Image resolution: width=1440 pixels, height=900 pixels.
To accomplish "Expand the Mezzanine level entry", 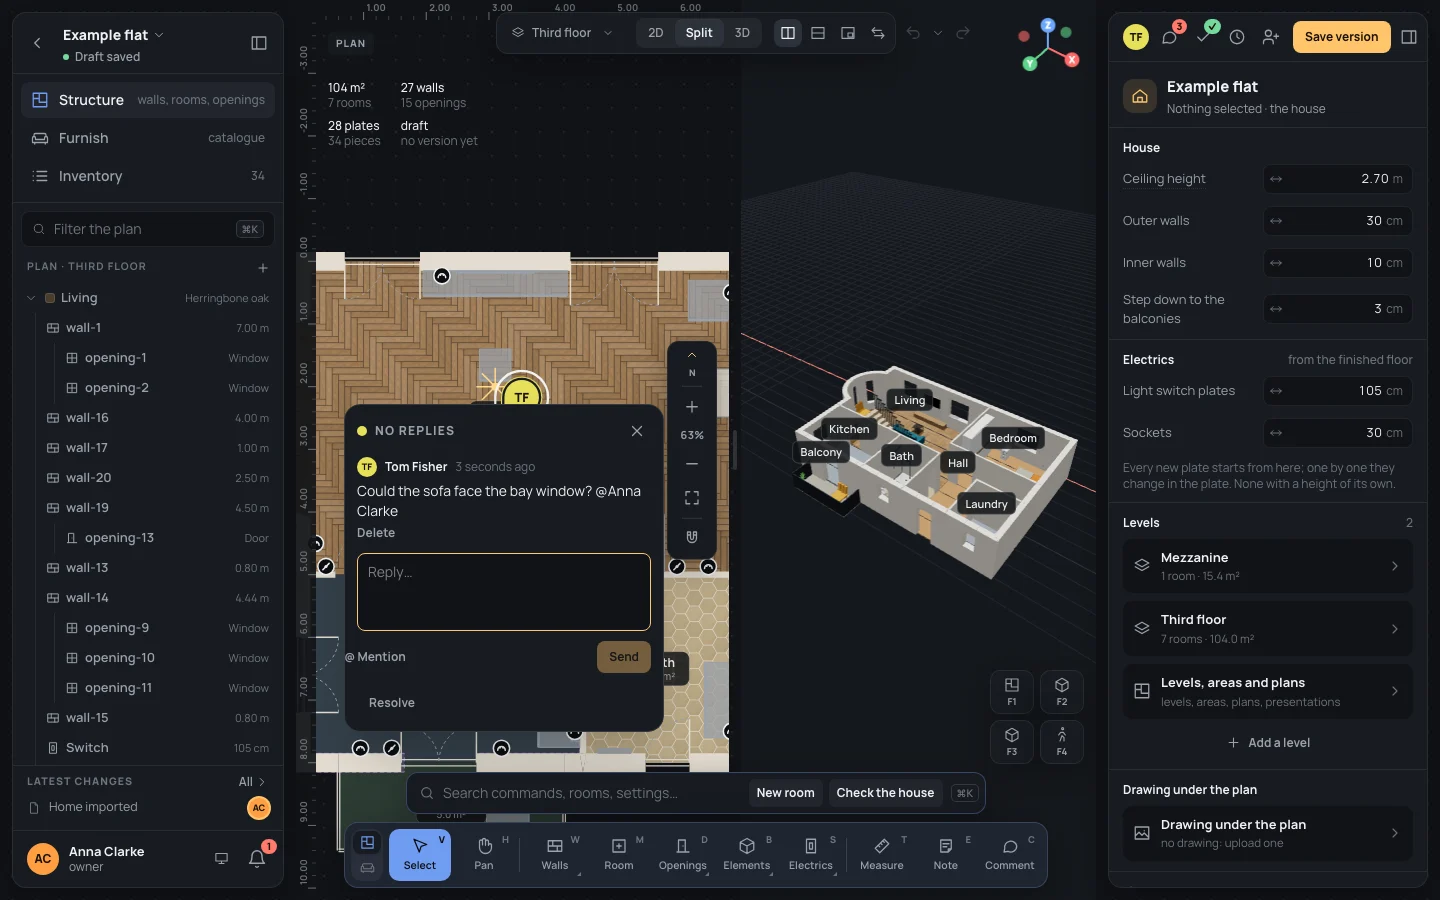I will [1268, 566].
